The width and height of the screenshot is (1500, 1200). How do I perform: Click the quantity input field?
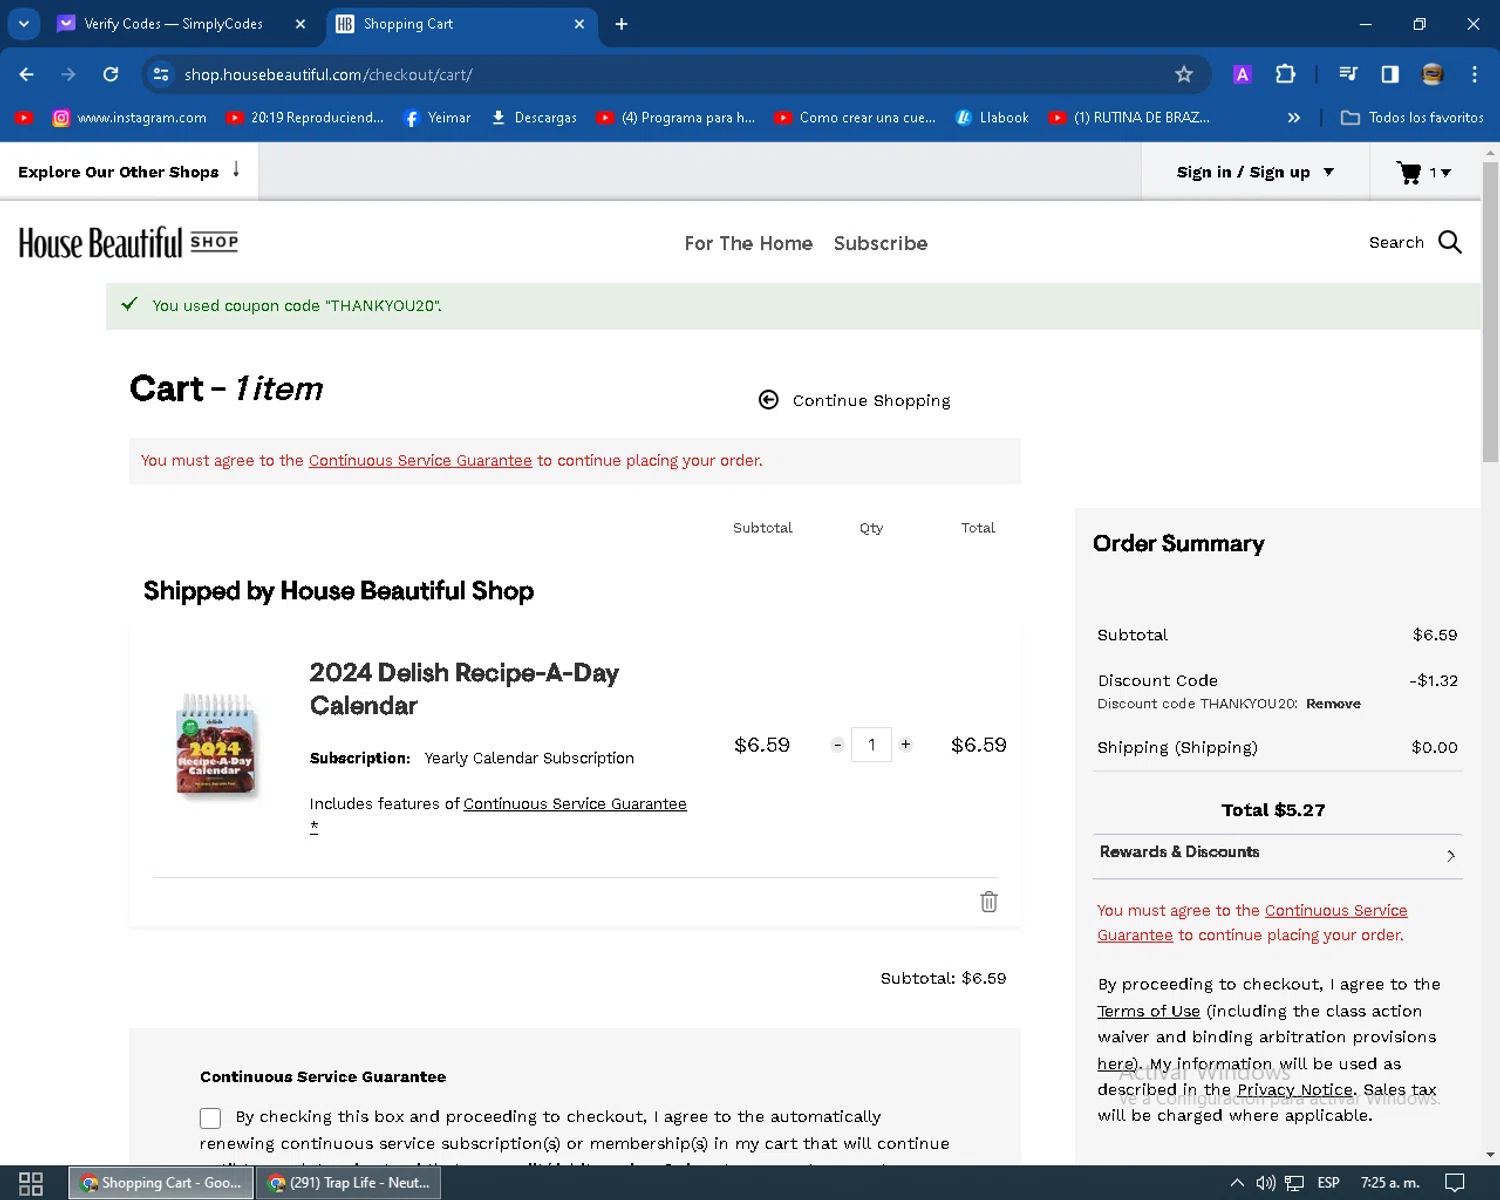tap(871, 745)
